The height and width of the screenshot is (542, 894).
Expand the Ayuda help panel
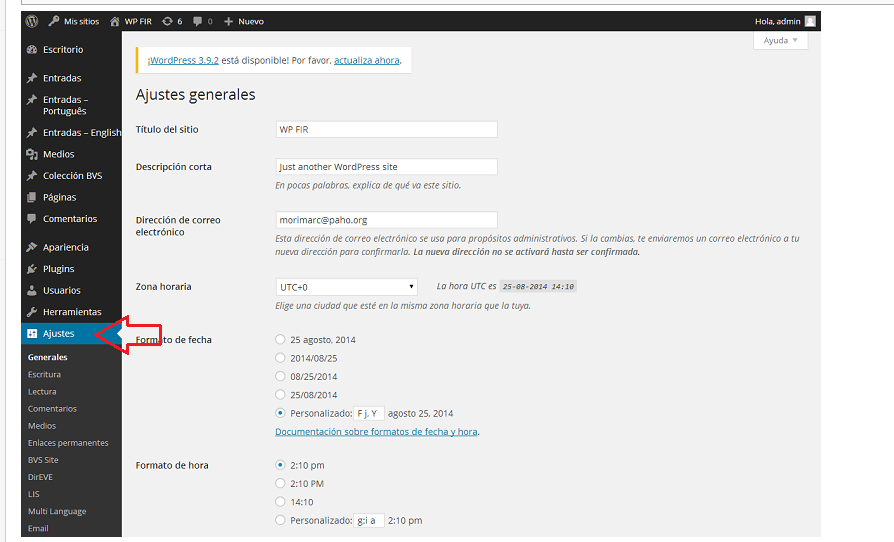[x=781, y=40]
